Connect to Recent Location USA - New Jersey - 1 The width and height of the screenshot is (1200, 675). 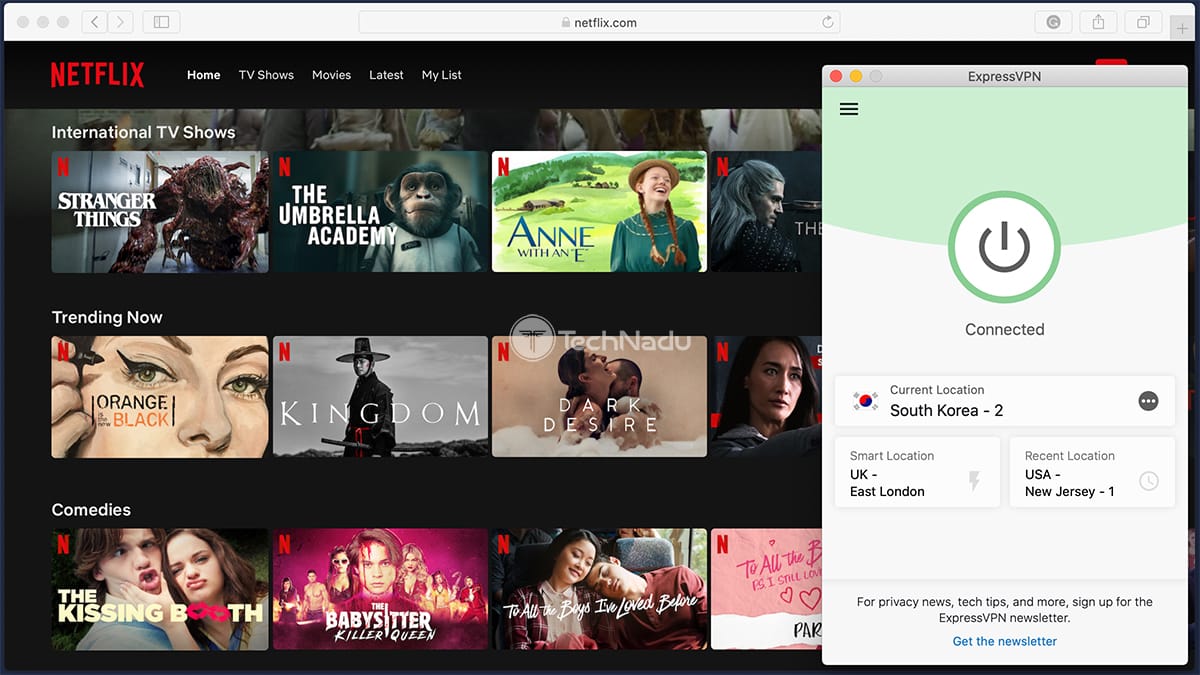[x=1092, y=472]
